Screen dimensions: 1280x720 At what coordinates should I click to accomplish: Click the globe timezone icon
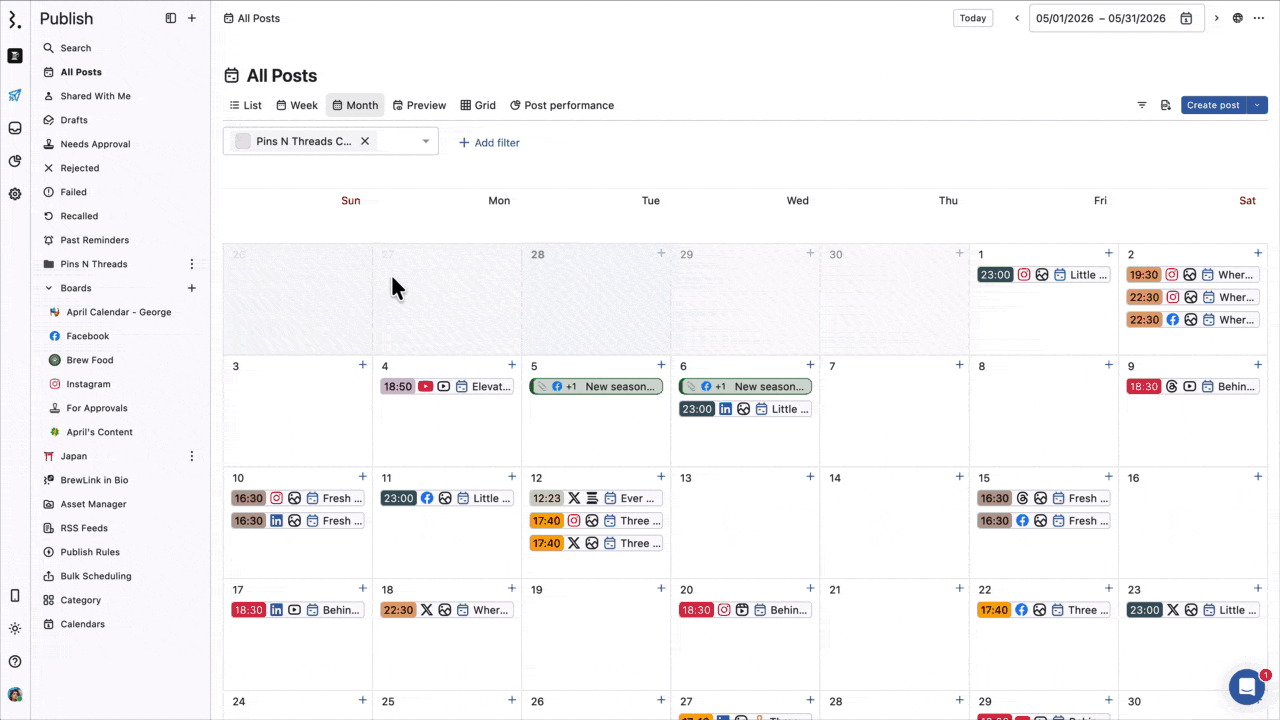pyautogui.click(x=1238, y=18)
